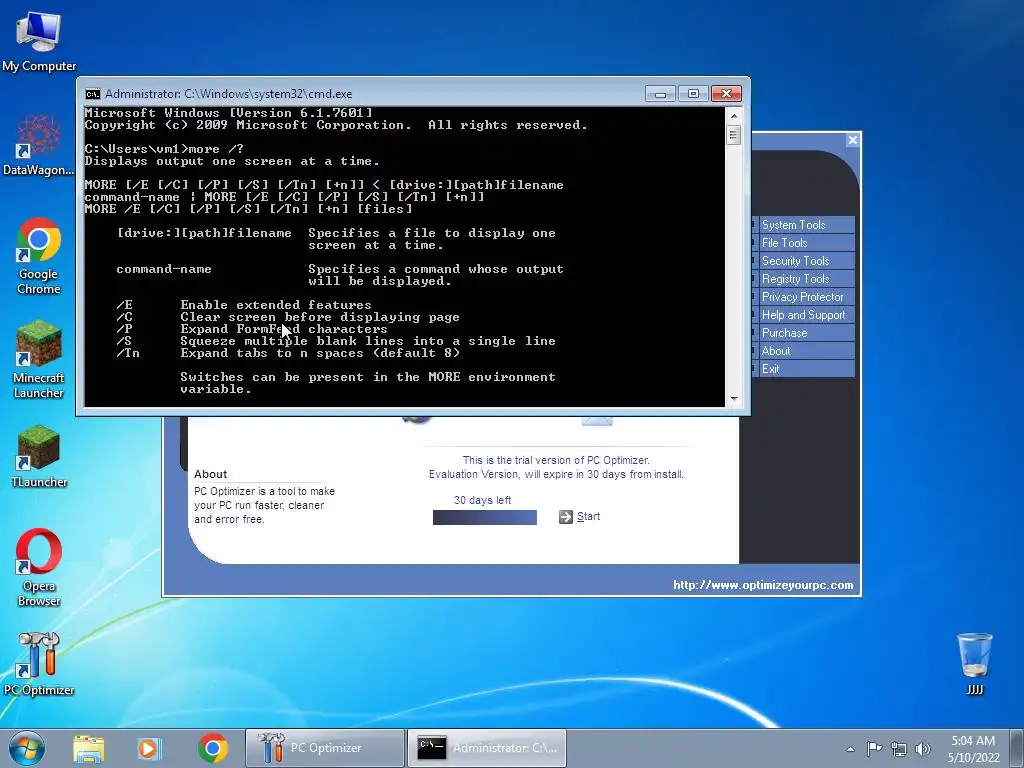1024x768 pixels.
Task: Close the cmd.exe window
Action: pyautogui.click(x=726, y=94)
